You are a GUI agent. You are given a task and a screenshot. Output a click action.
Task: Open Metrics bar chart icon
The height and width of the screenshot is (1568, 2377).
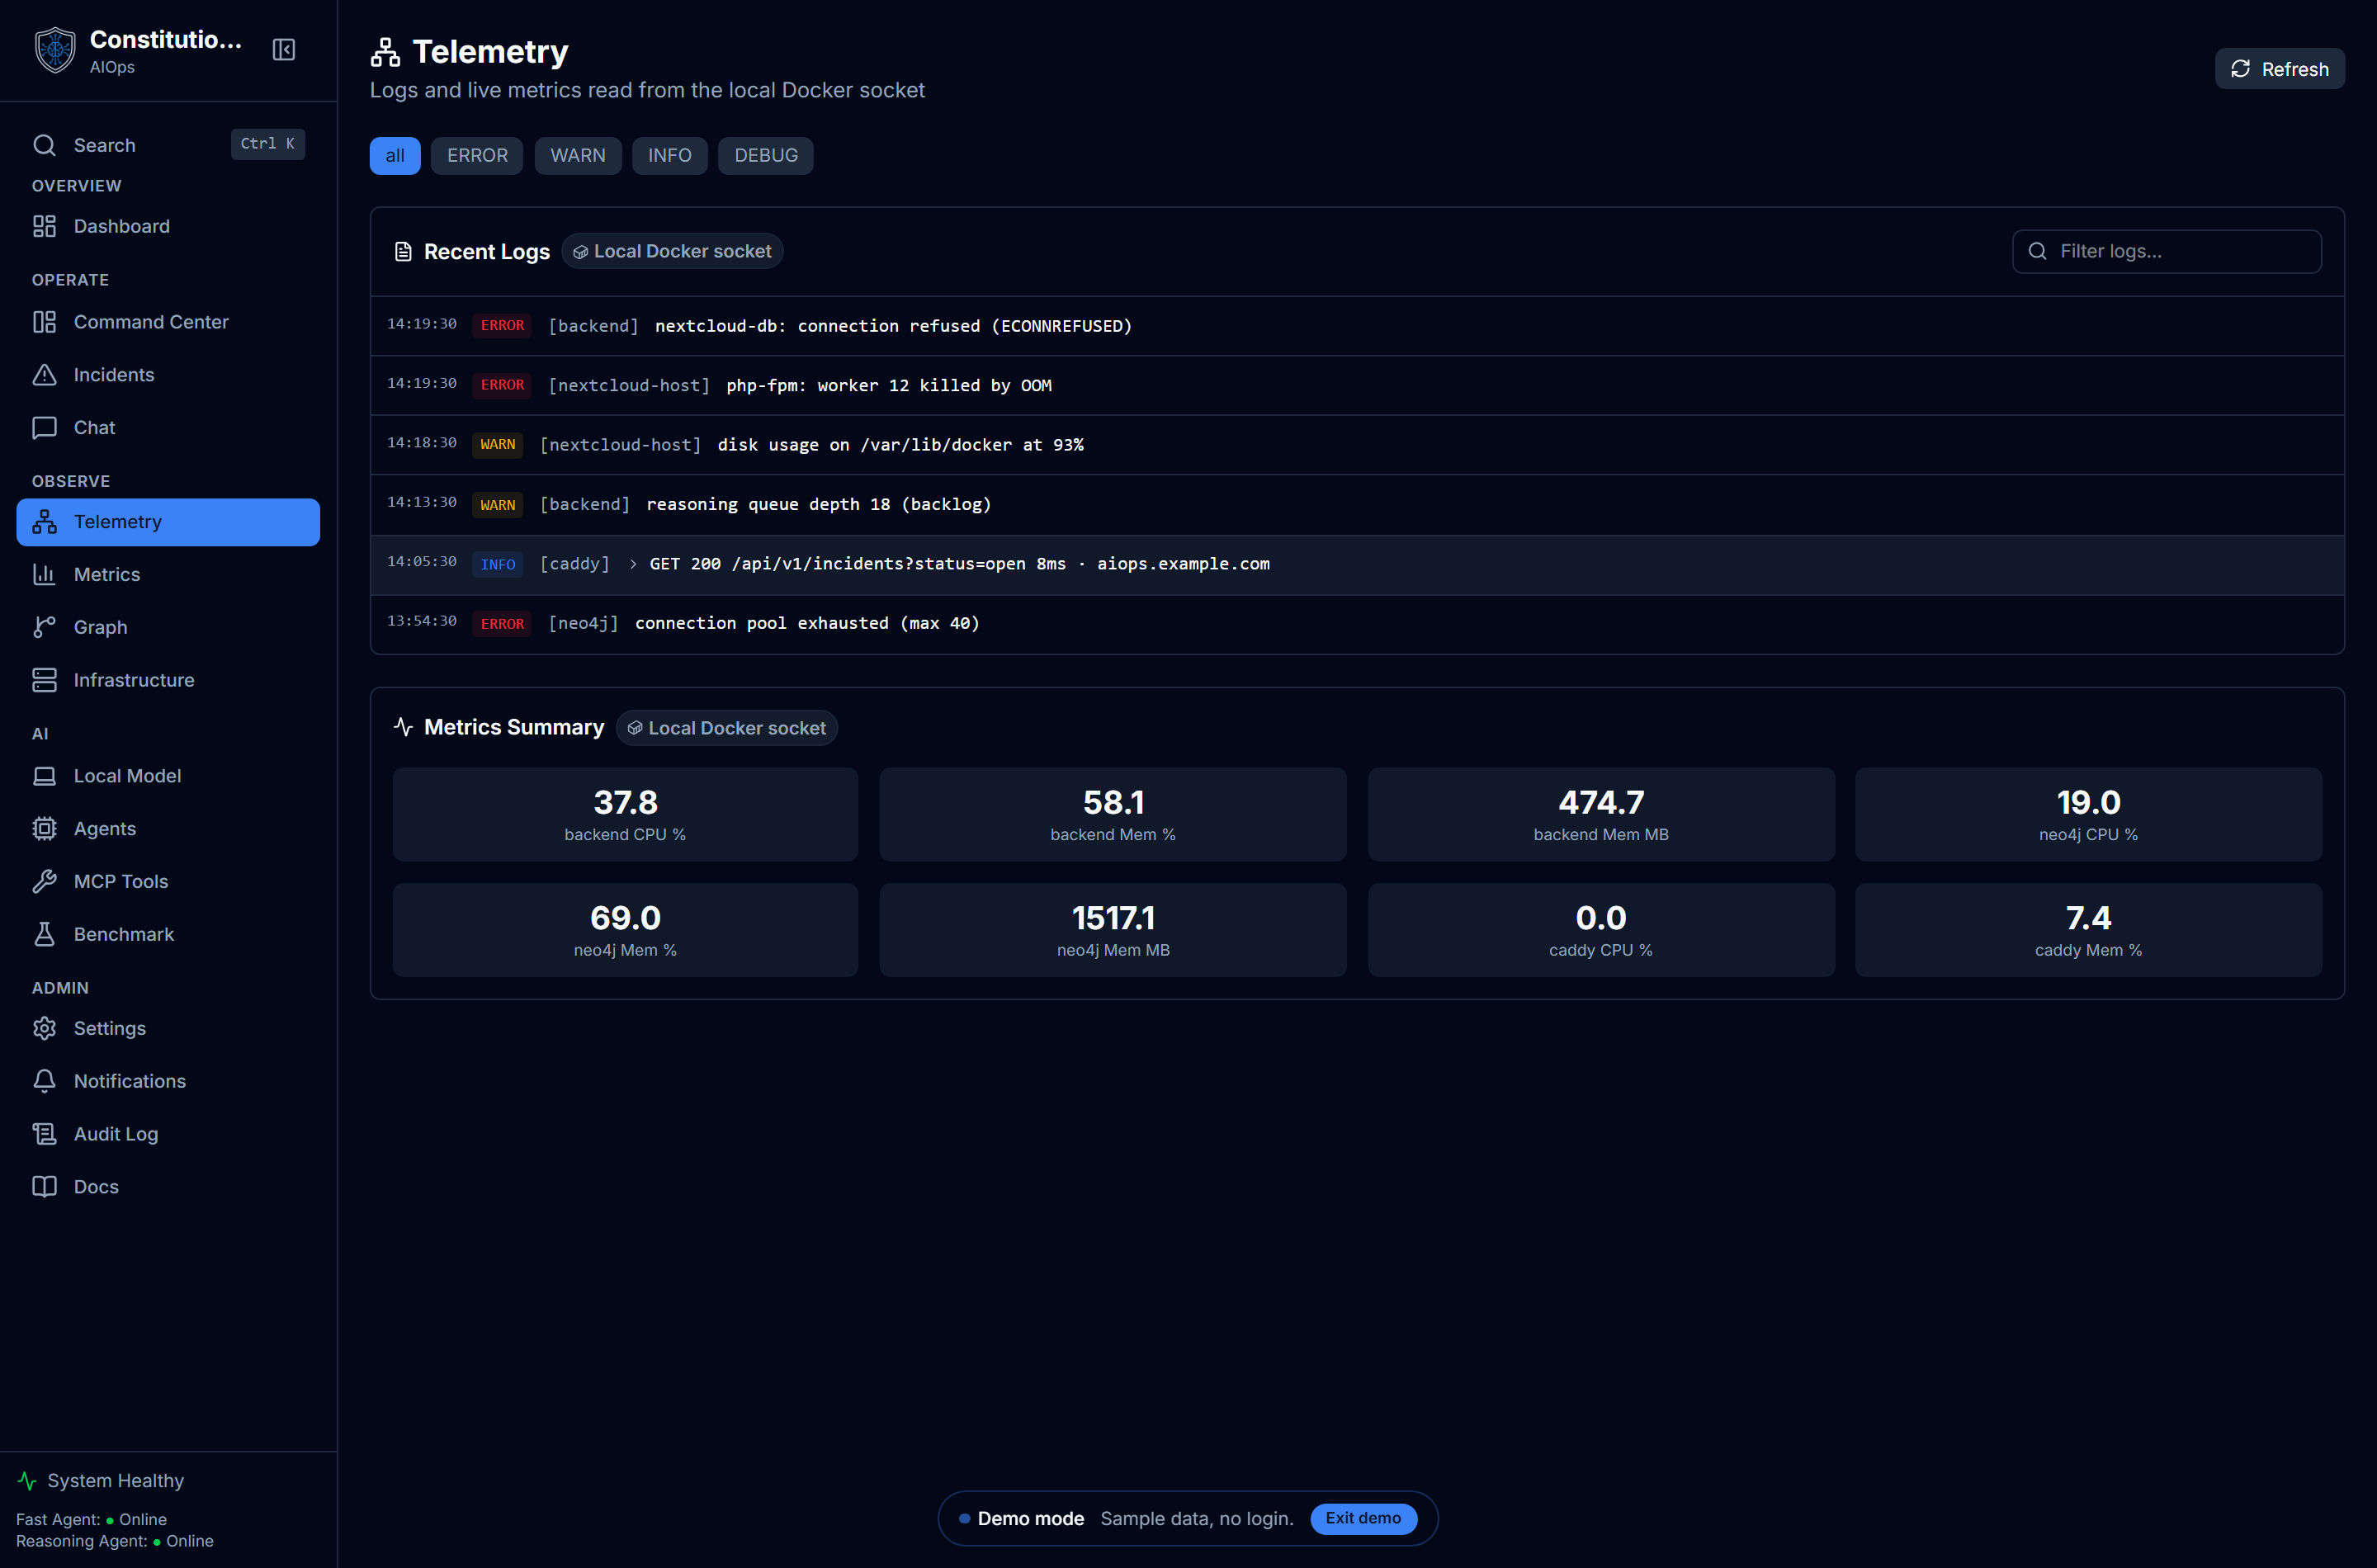(44, 575)
